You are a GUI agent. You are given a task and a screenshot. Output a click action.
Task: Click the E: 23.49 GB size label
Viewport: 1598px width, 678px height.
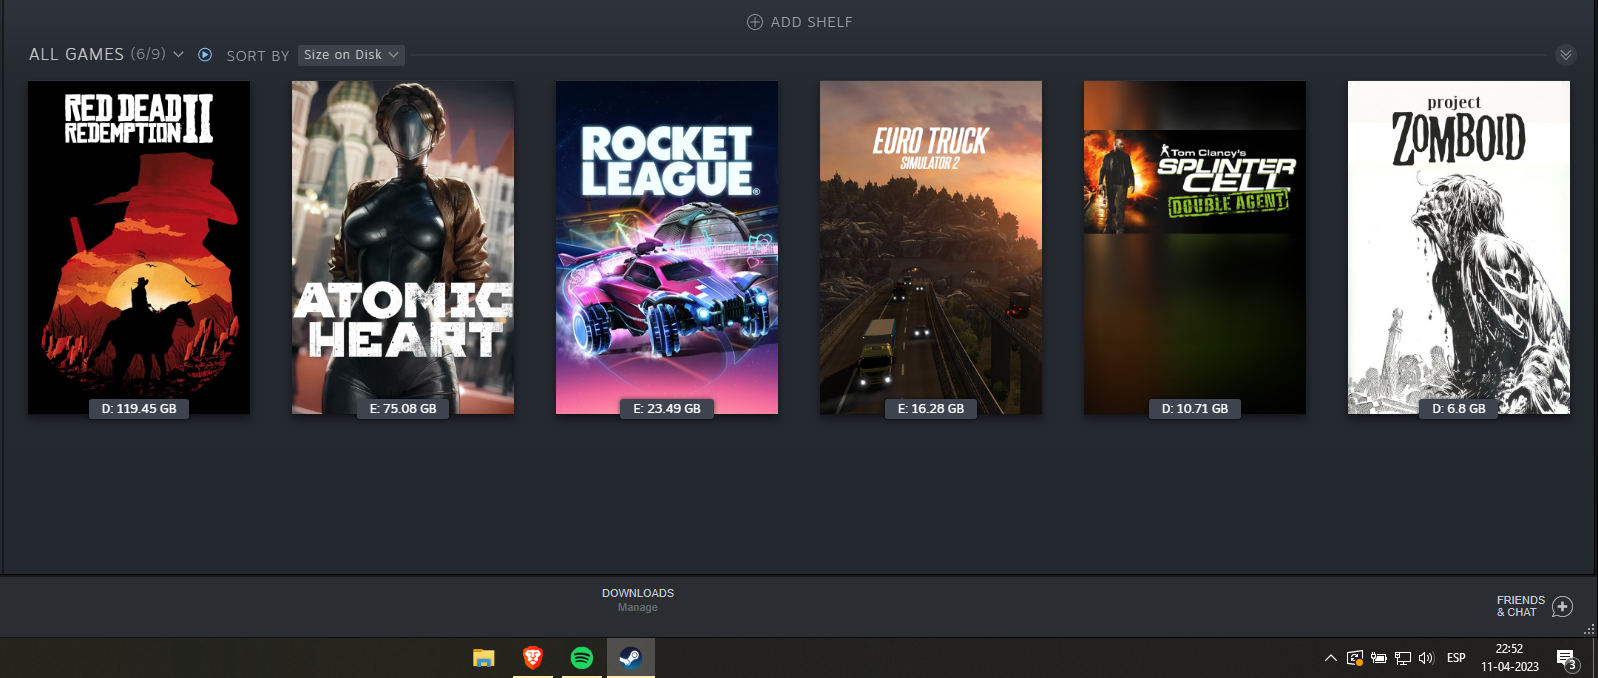[667, 409]
